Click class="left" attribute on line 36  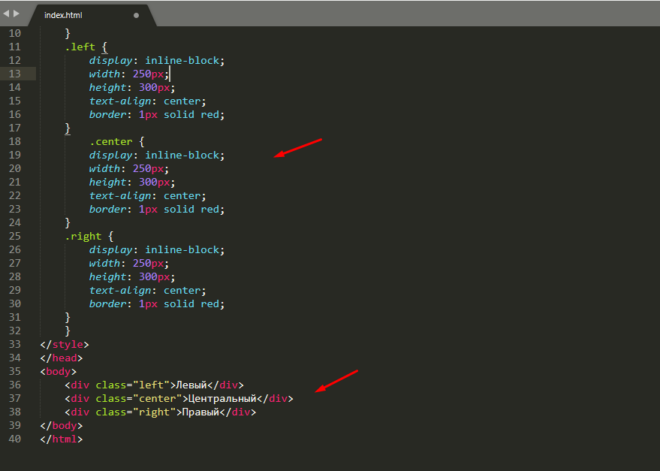tap(133, 385)
